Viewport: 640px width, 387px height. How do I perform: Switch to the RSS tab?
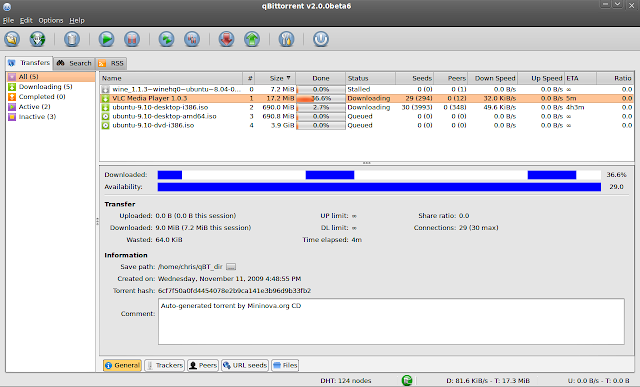[x=111, y=63]
